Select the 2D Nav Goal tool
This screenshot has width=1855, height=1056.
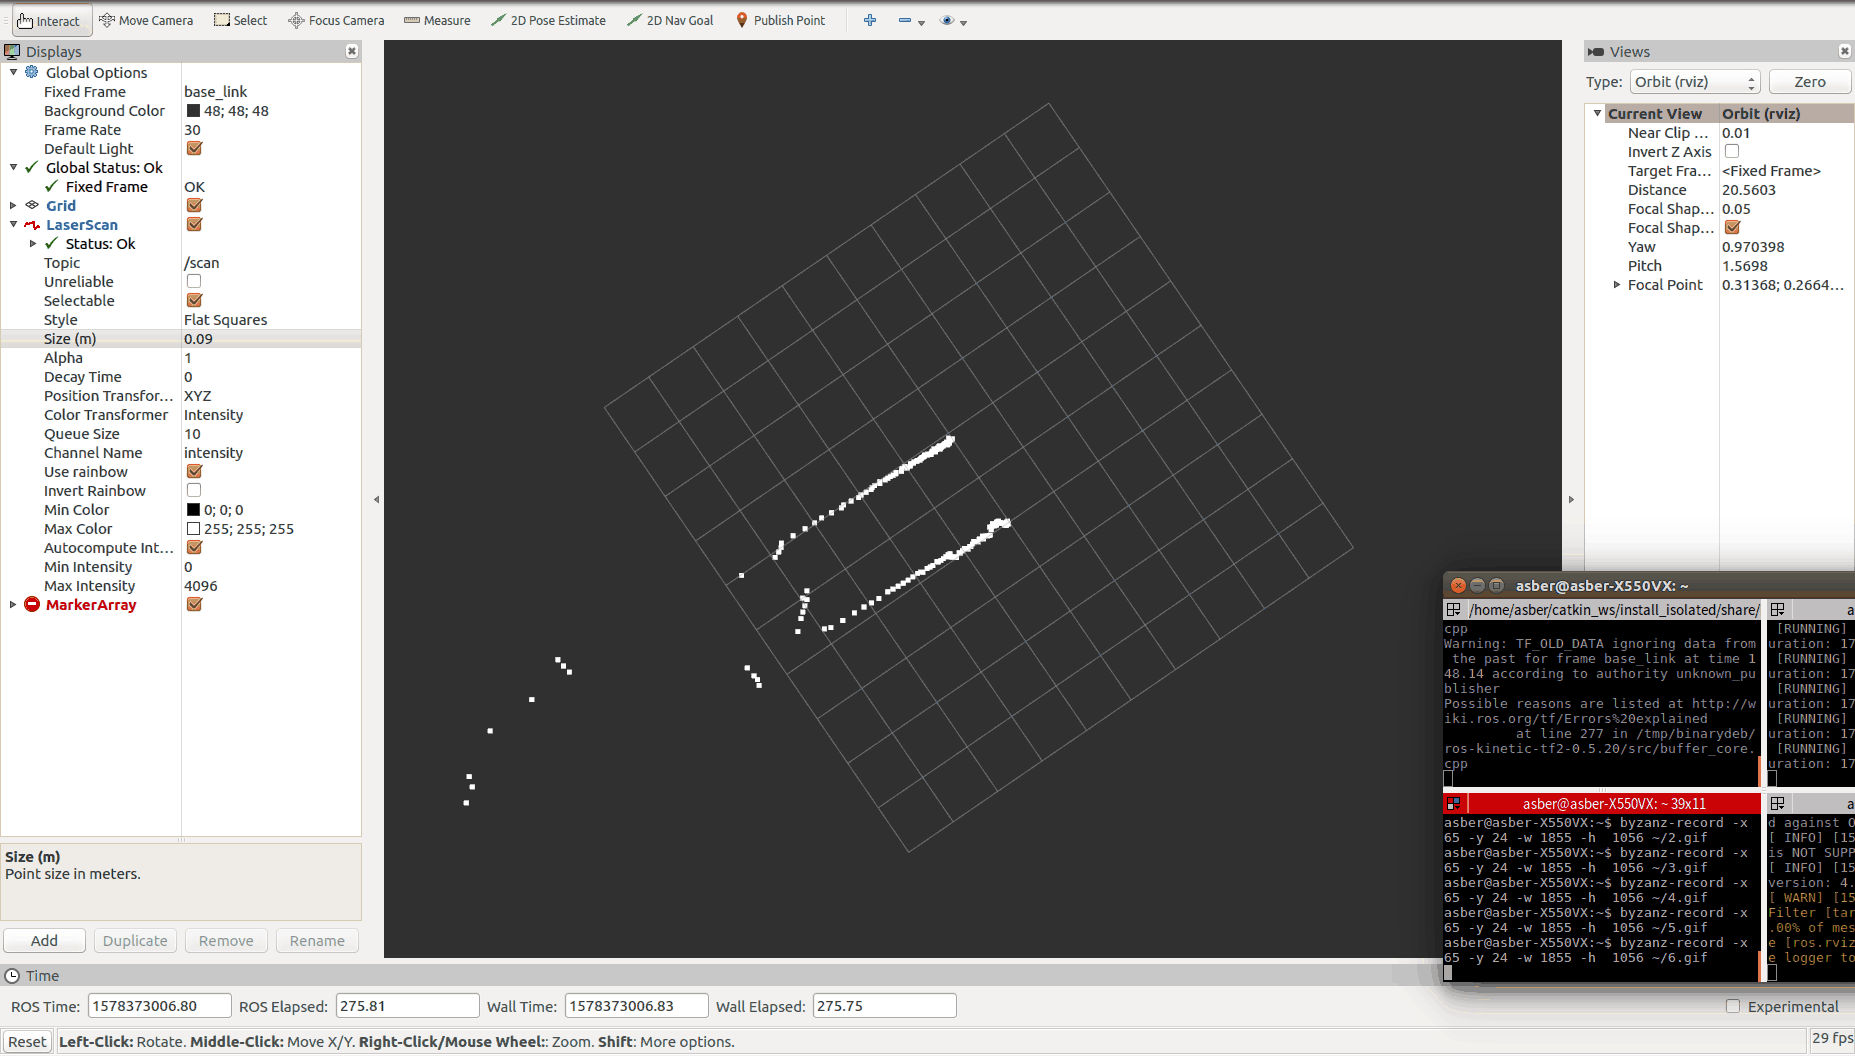pos(670,20)
